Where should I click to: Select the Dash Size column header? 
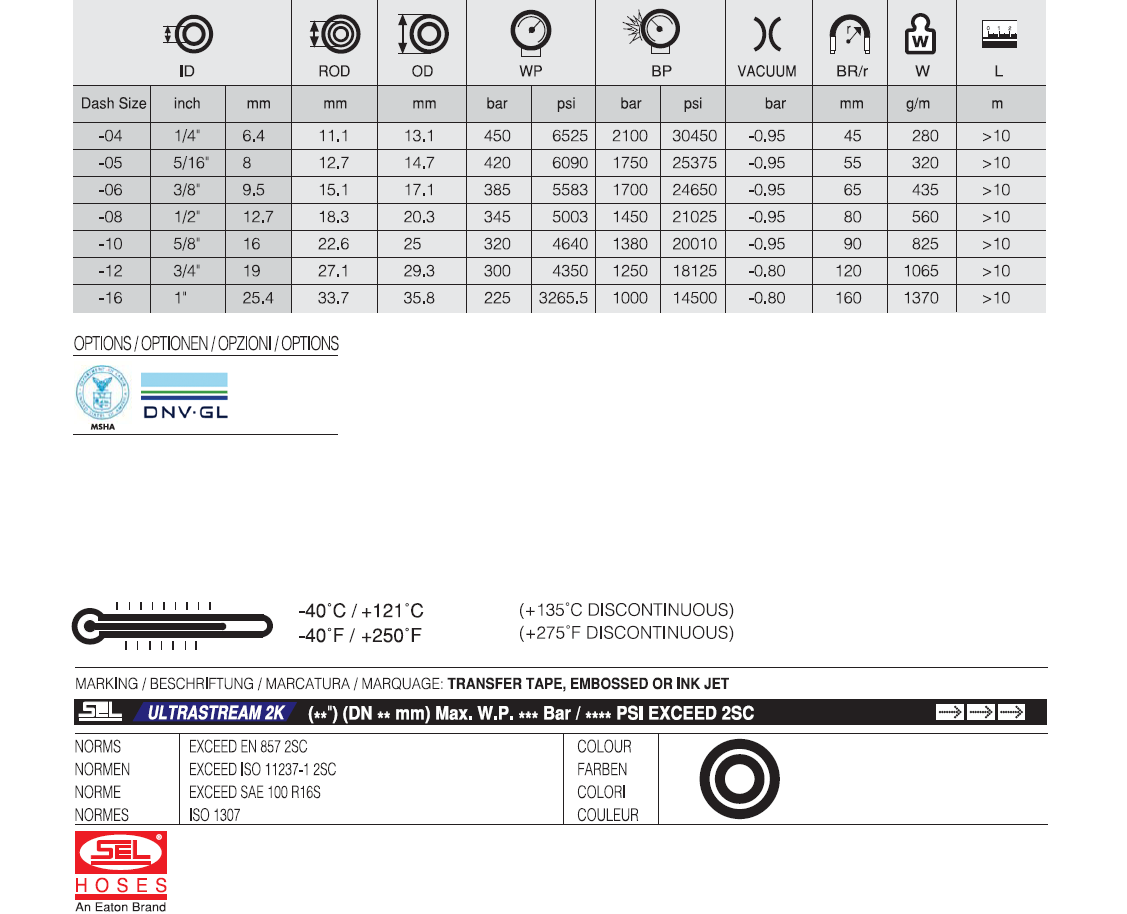coord(113,103)
